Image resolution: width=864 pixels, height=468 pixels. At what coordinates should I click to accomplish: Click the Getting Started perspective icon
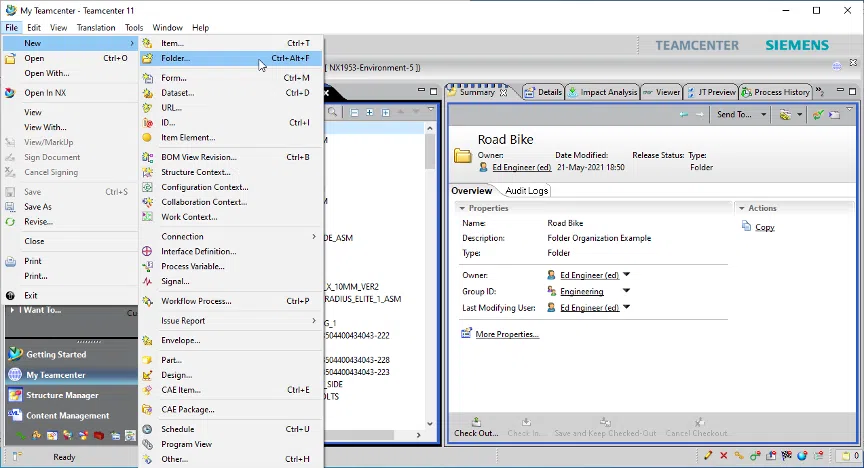15,354
